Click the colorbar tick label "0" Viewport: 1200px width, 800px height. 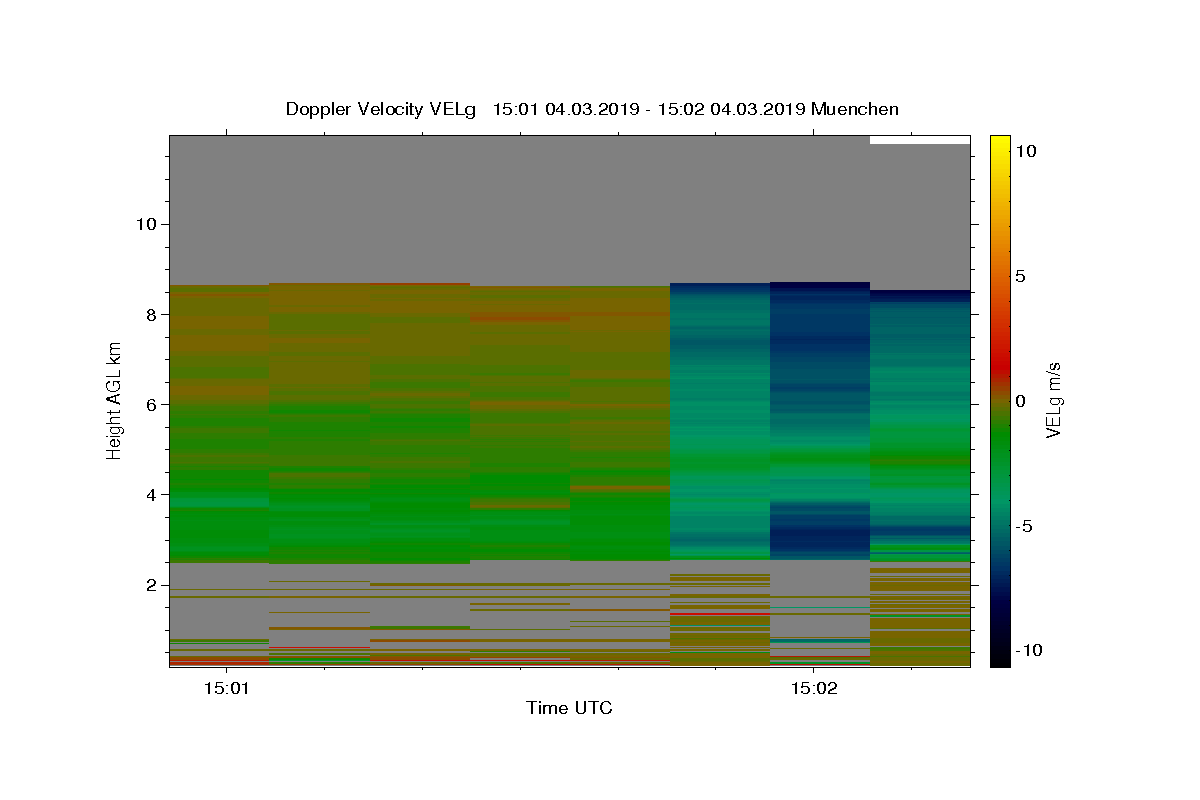coord(1021,401)
